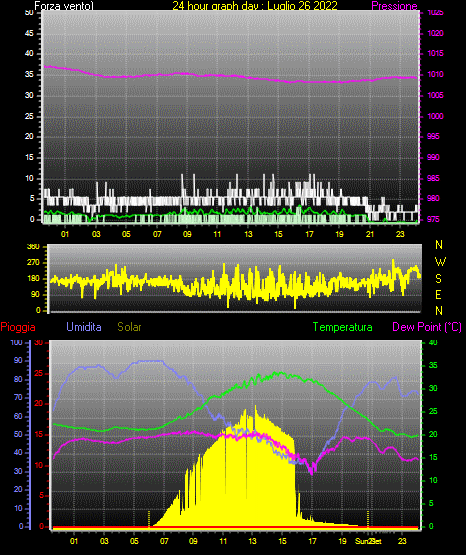Click the SunSet marker on bottom axis

click(x=369, y=541)
